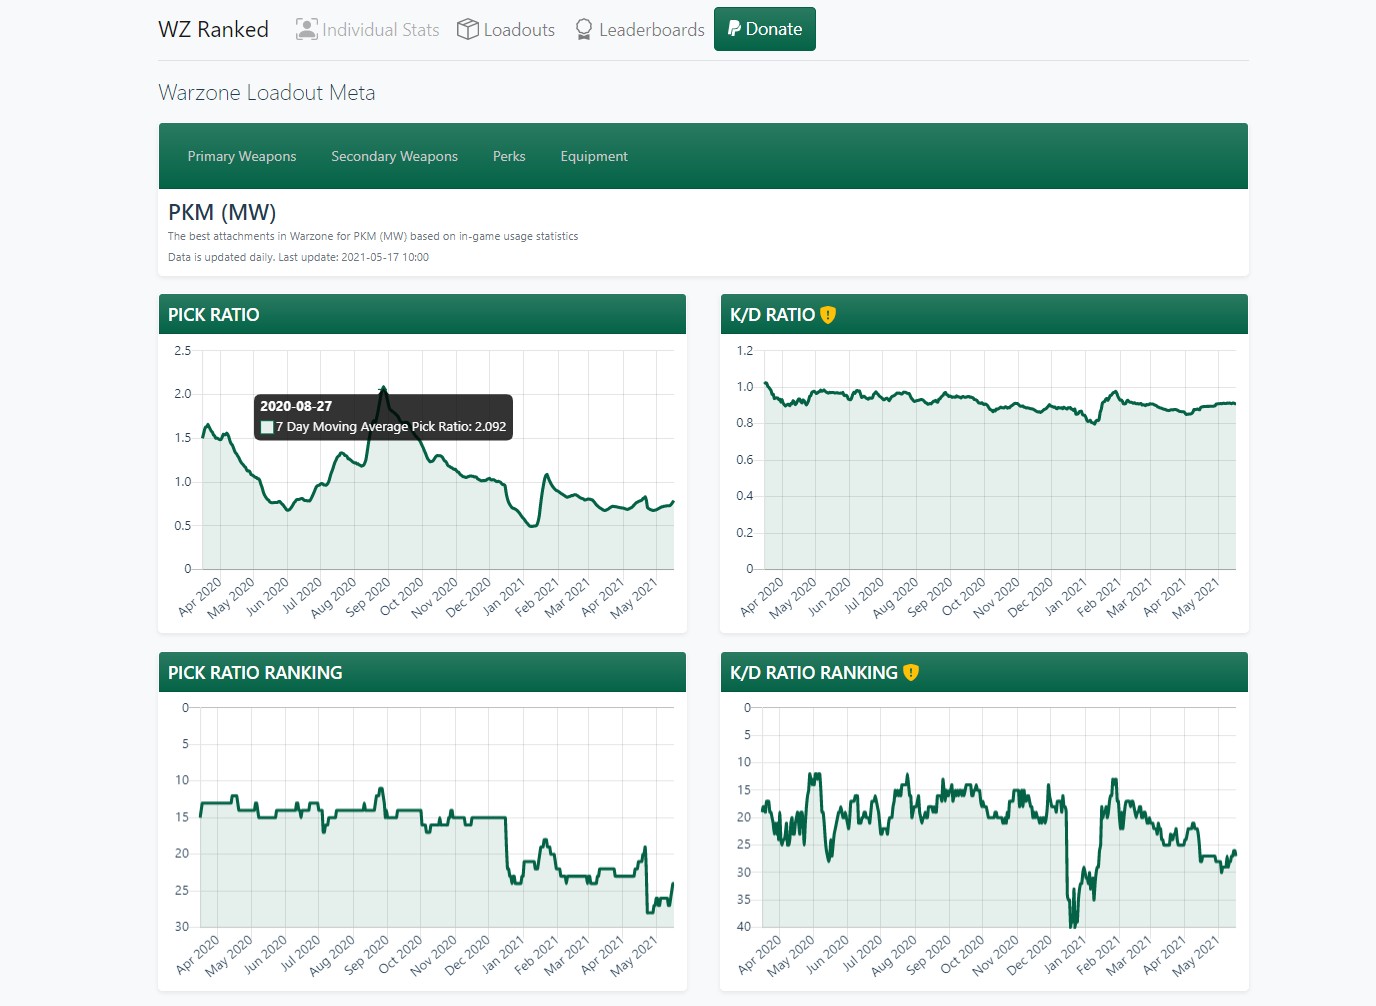Click the Pick Ratio peak data point
The image size is (1376, 1006).
(x=382, y=388)
